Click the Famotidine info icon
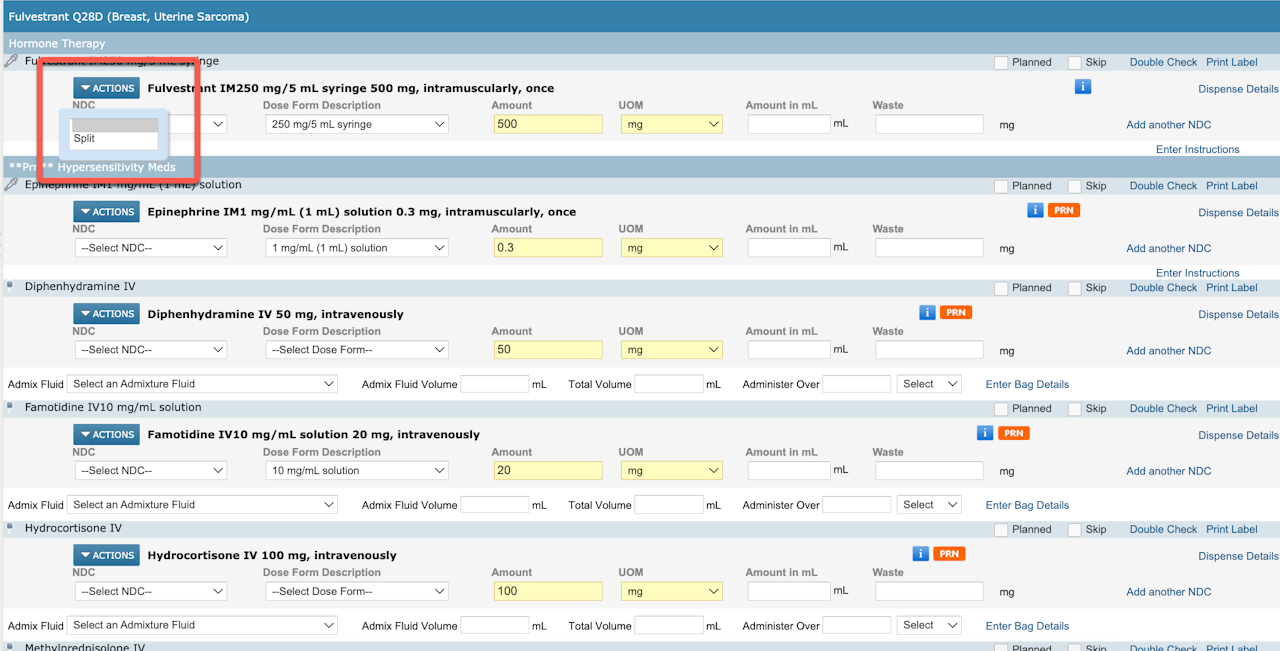The image size is (1280, 651). click(x=984, y=433)
